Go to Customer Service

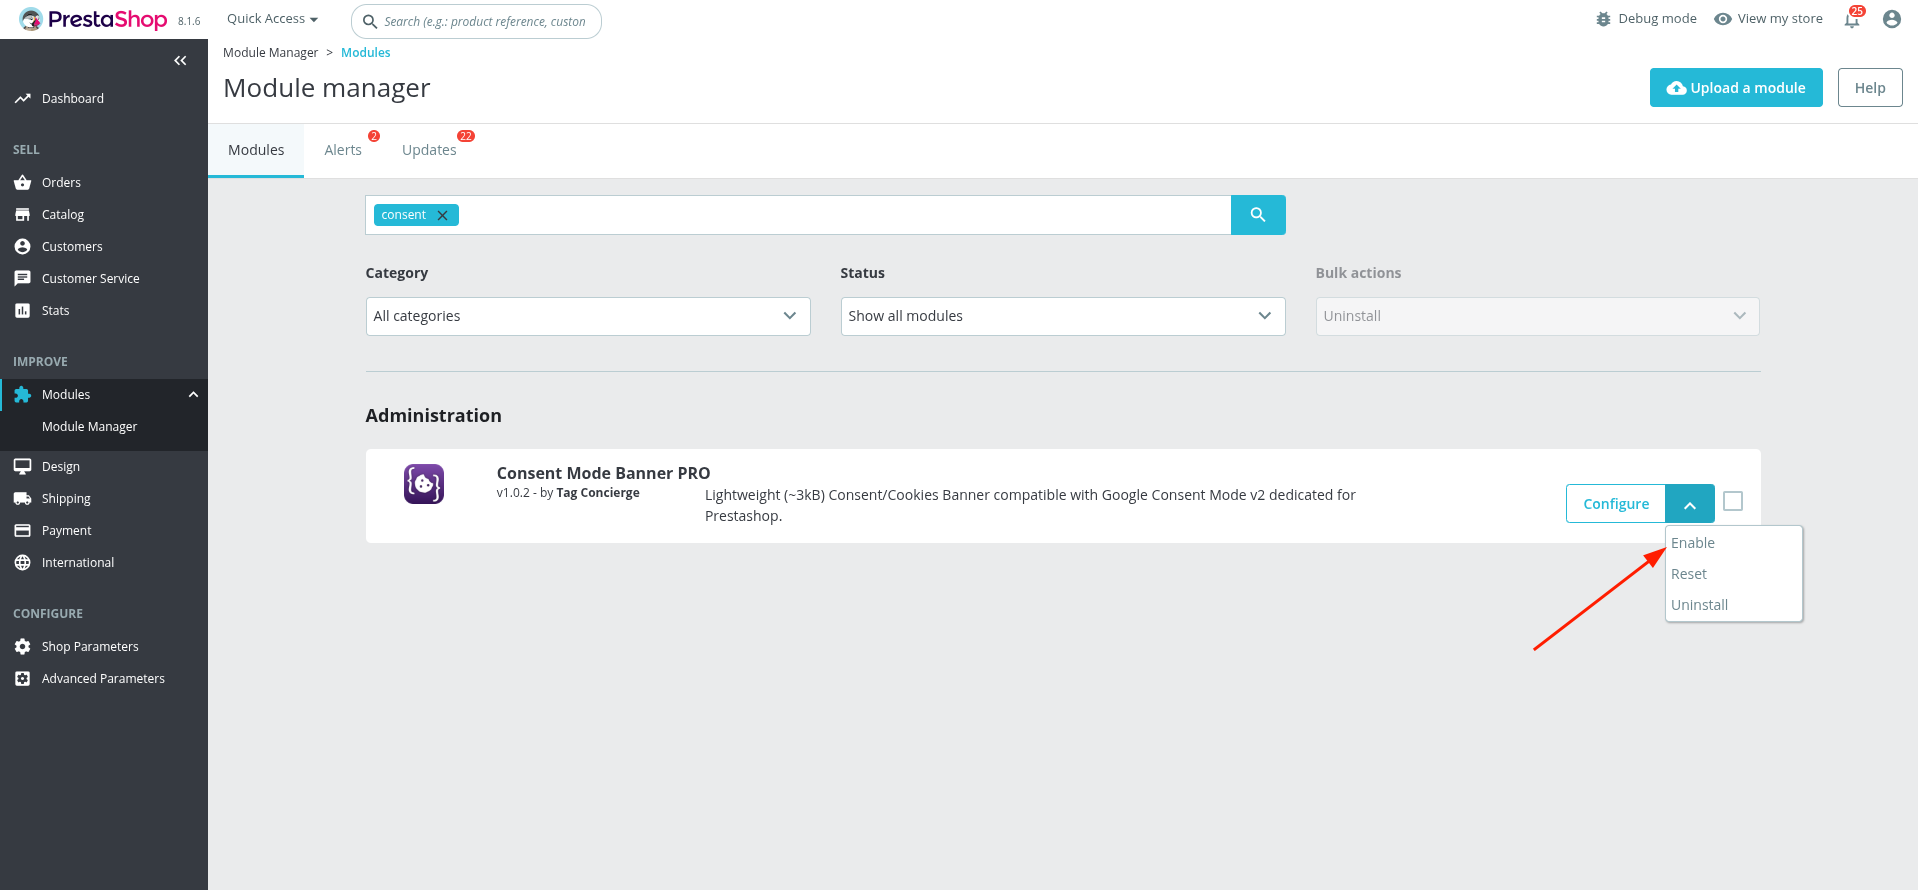91,278
